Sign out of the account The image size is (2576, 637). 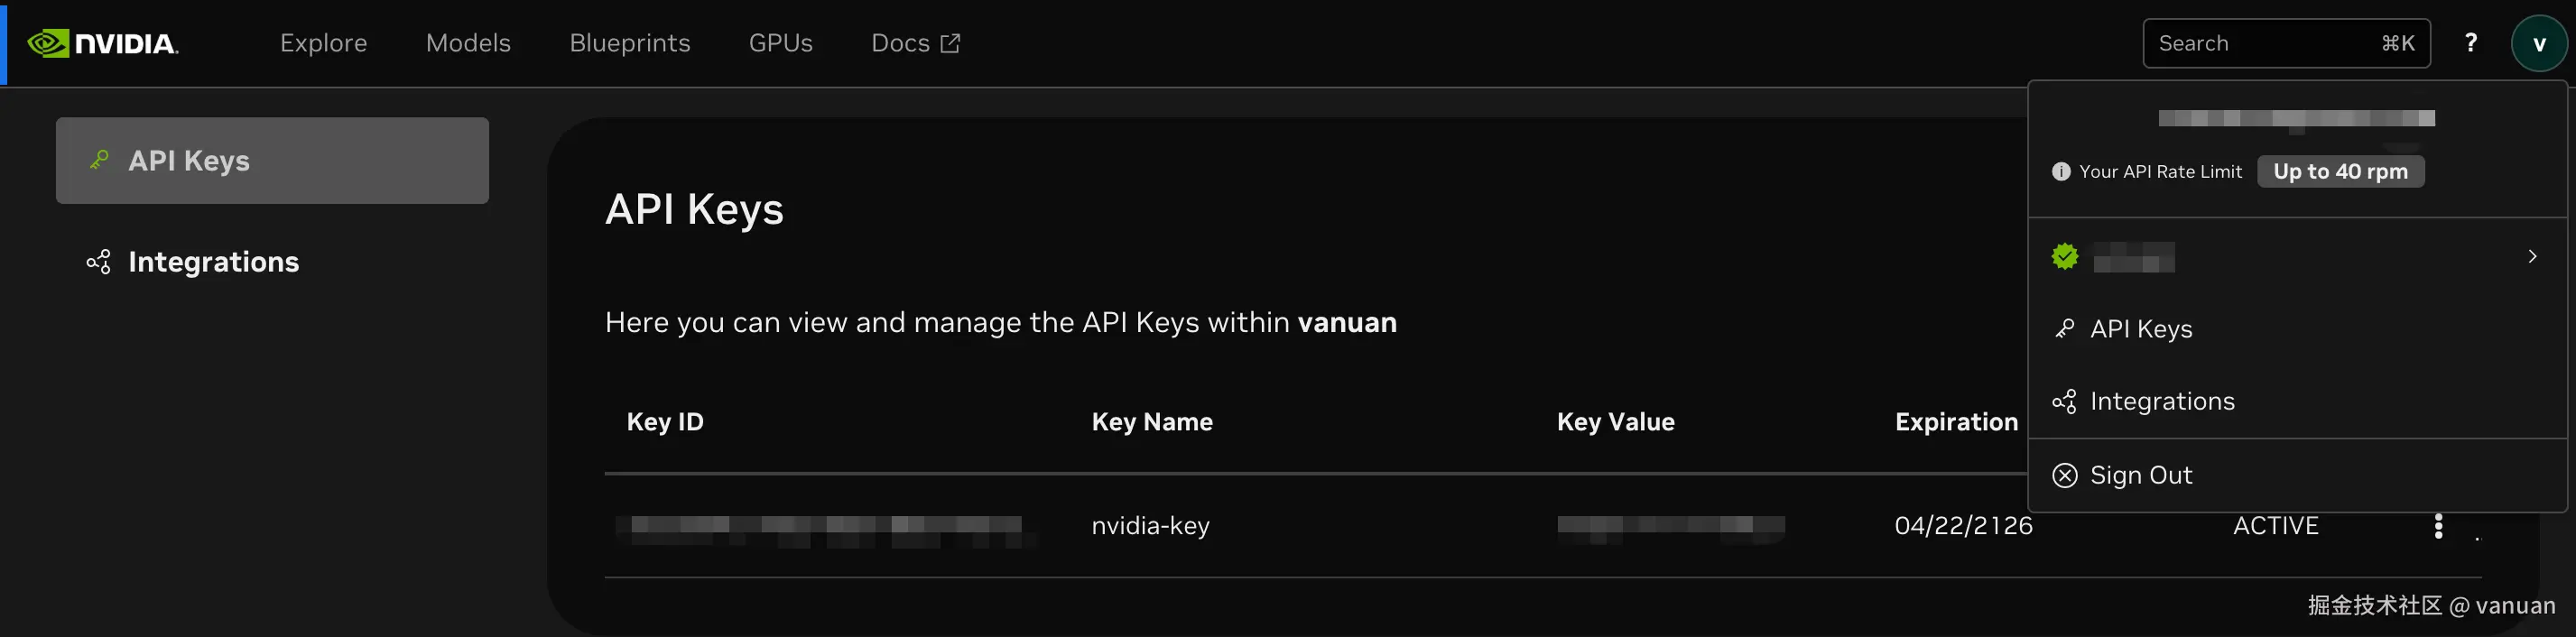coord(2140,475)
